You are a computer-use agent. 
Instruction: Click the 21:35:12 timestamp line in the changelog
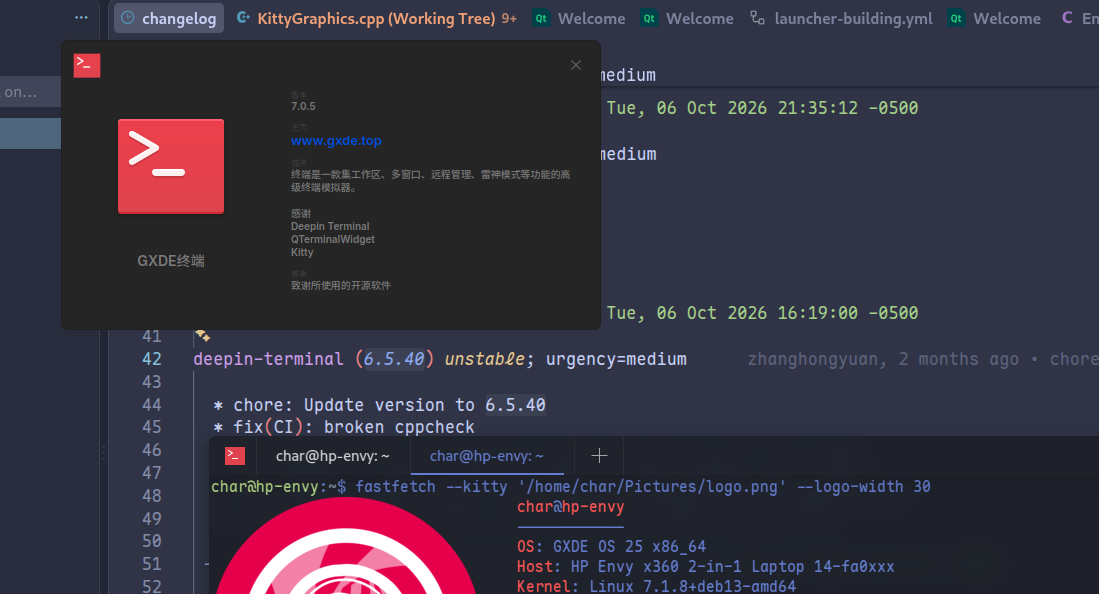tap(763, 108)
